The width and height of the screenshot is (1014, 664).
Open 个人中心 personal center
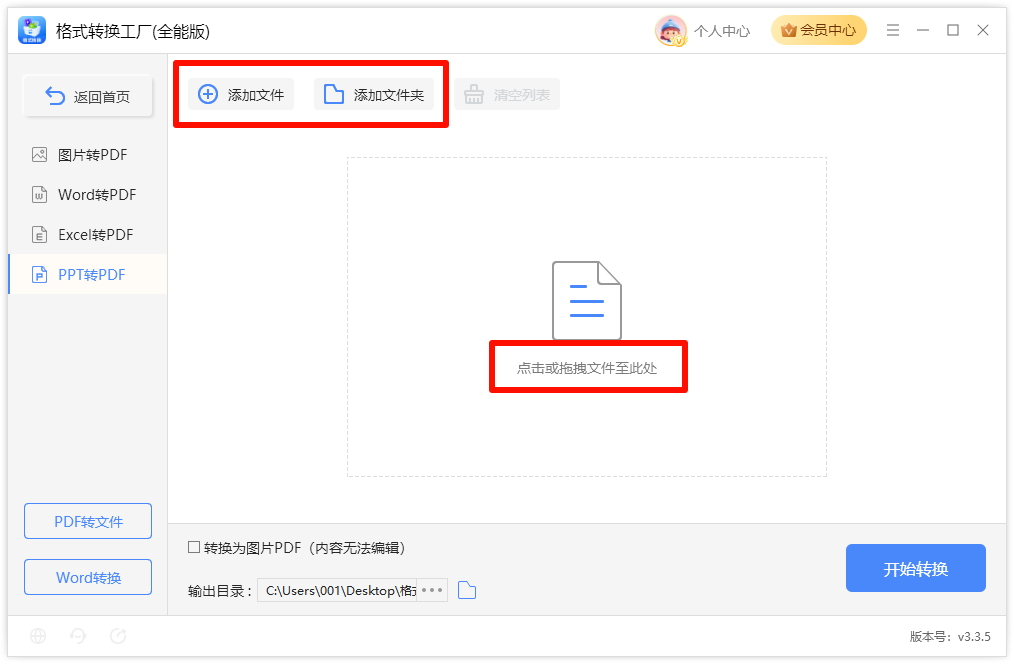(x=722, y=31)
